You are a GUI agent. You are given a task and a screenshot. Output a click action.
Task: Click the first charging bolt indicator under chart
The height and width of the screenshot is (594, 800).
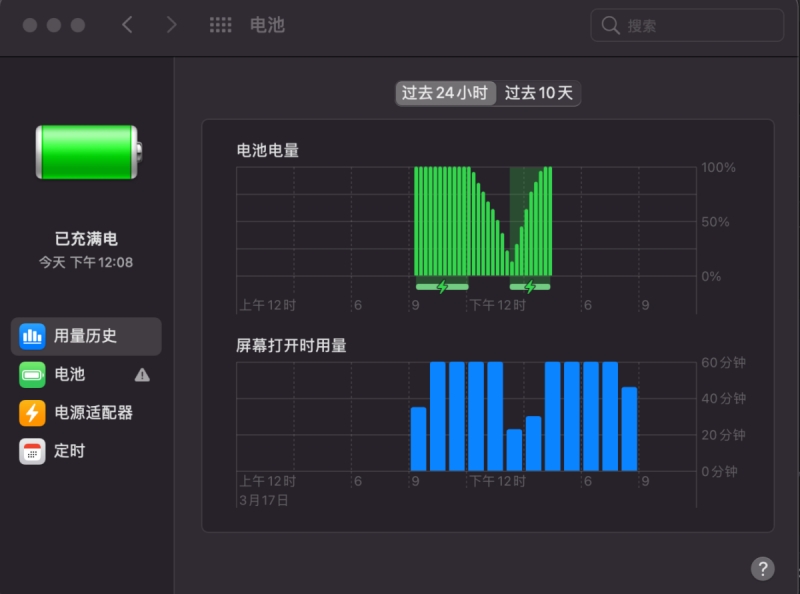point(442,287)
